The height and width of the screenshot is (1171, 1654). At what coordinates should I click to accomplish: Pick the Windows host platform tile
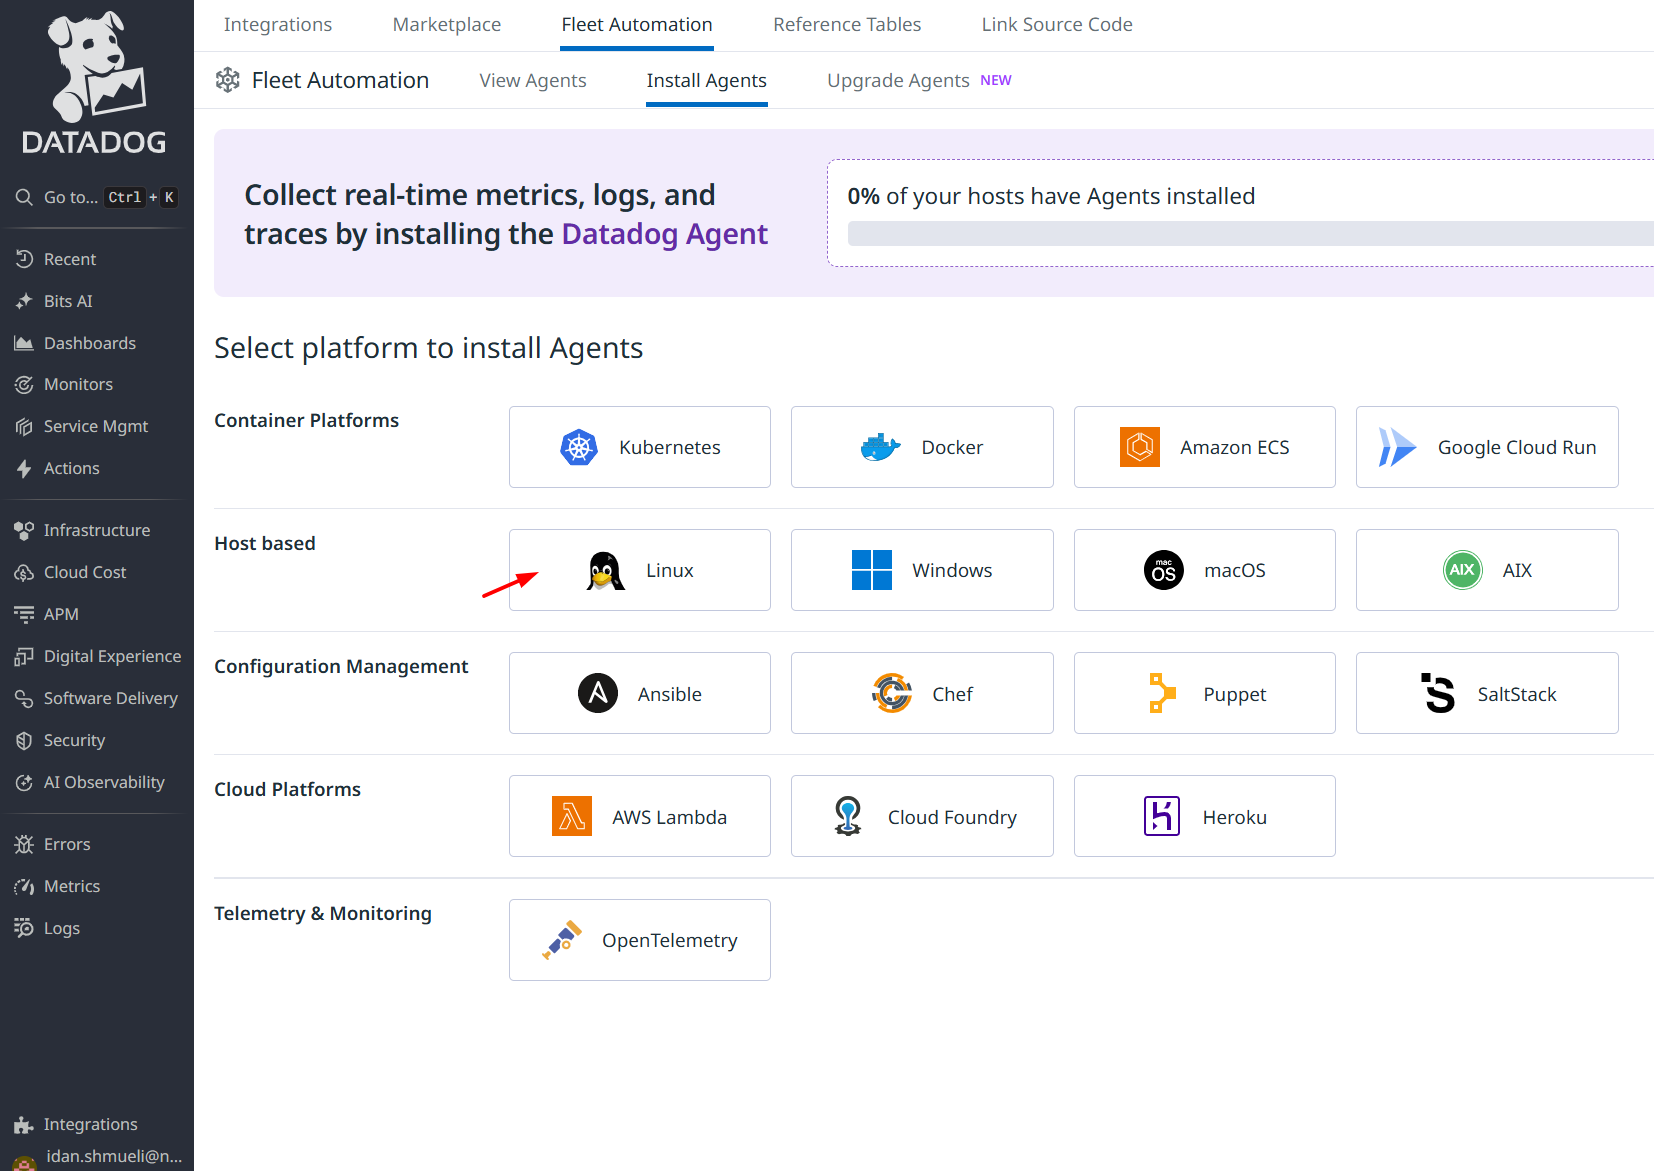921,570
